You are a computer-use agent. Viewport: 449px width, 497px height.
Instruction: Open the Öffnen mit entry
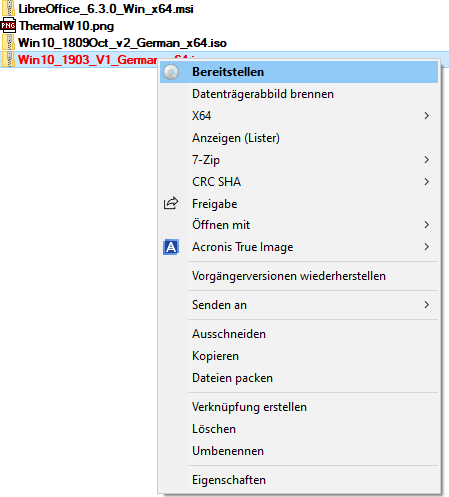(x=299, y=225)
